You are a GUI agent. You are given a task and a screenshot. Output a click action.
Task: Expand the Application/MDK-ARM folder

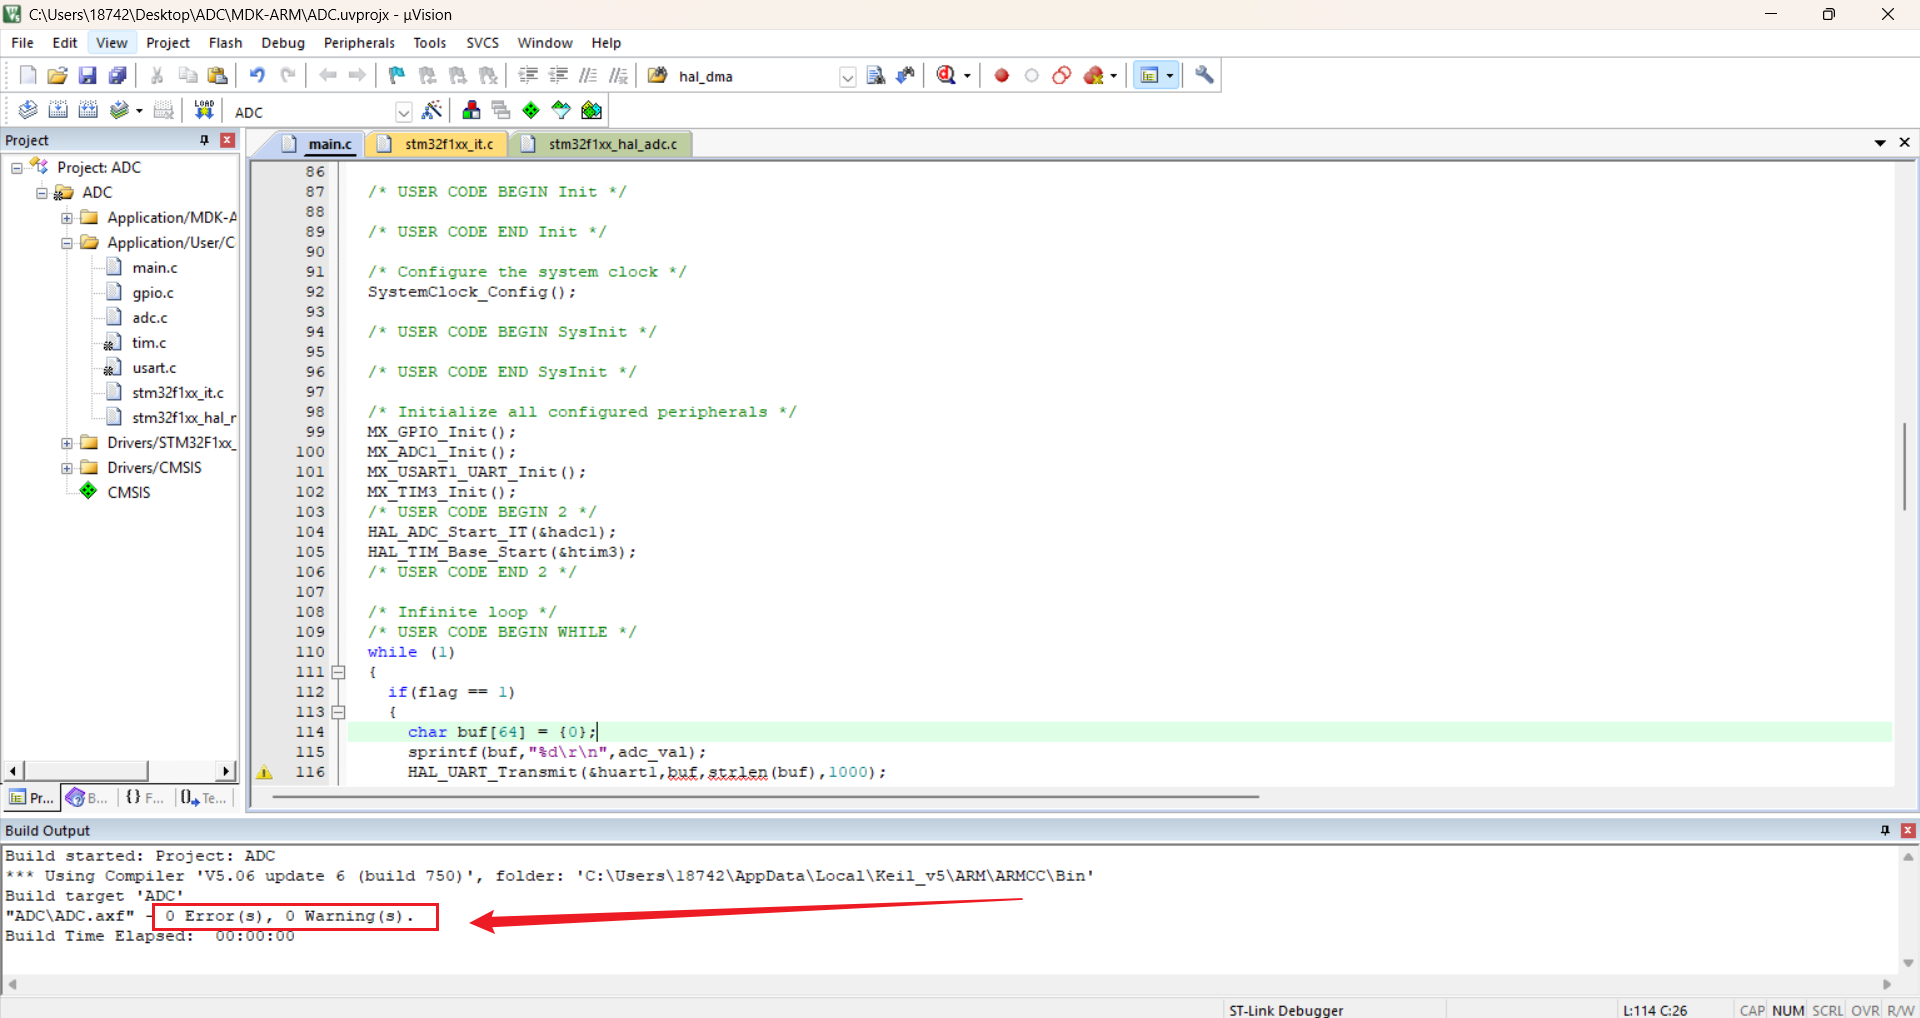point(67,217)
